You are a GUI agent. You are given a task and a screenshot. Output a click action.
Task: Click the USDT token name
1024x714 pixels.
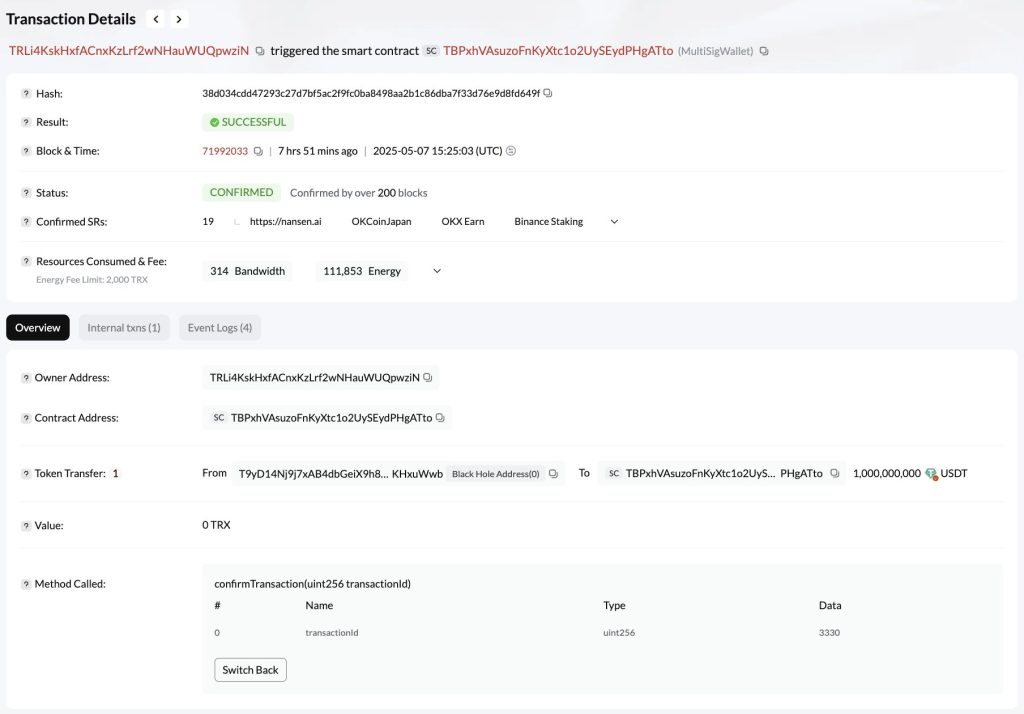point(954,474)
